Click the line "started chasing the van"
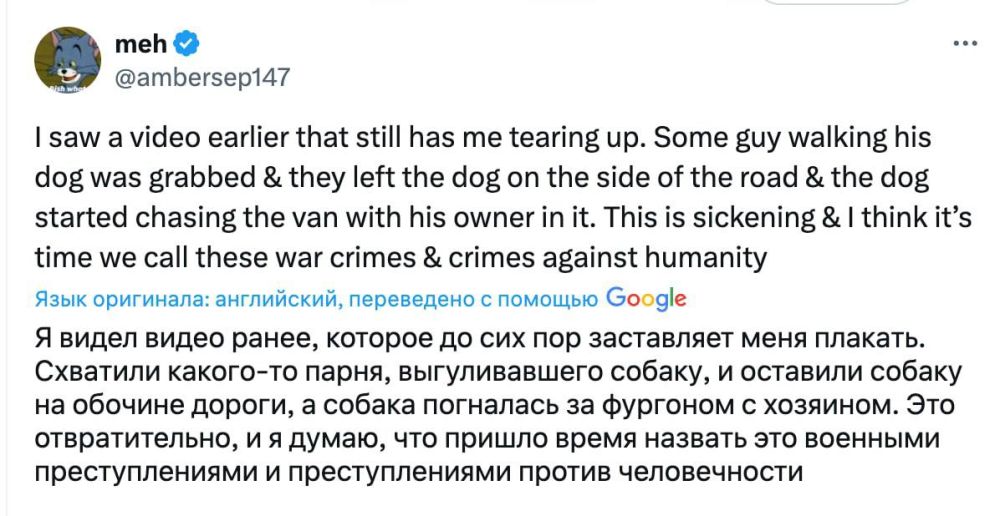The width and height of the screenshot is (1000, 516). [x=503, y=219]
